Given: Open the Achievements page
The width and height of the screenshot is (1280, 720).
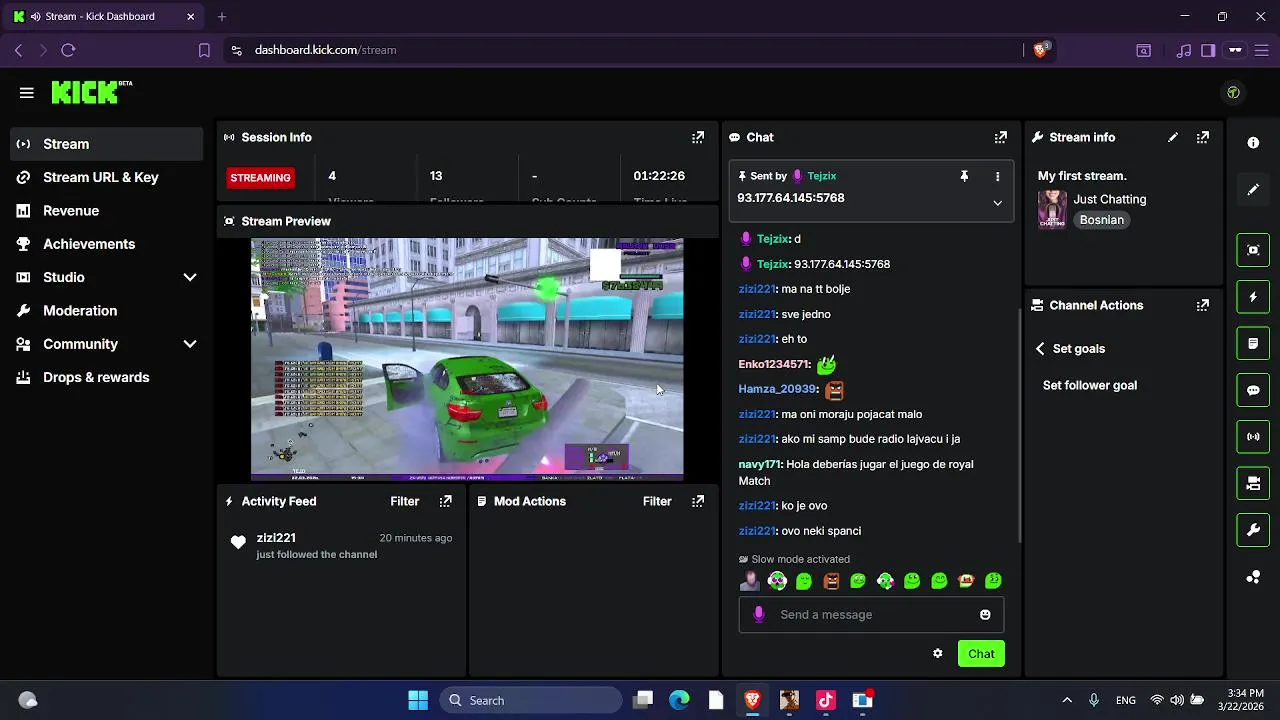Looking at the screenshot, I should tap(107, 244).
